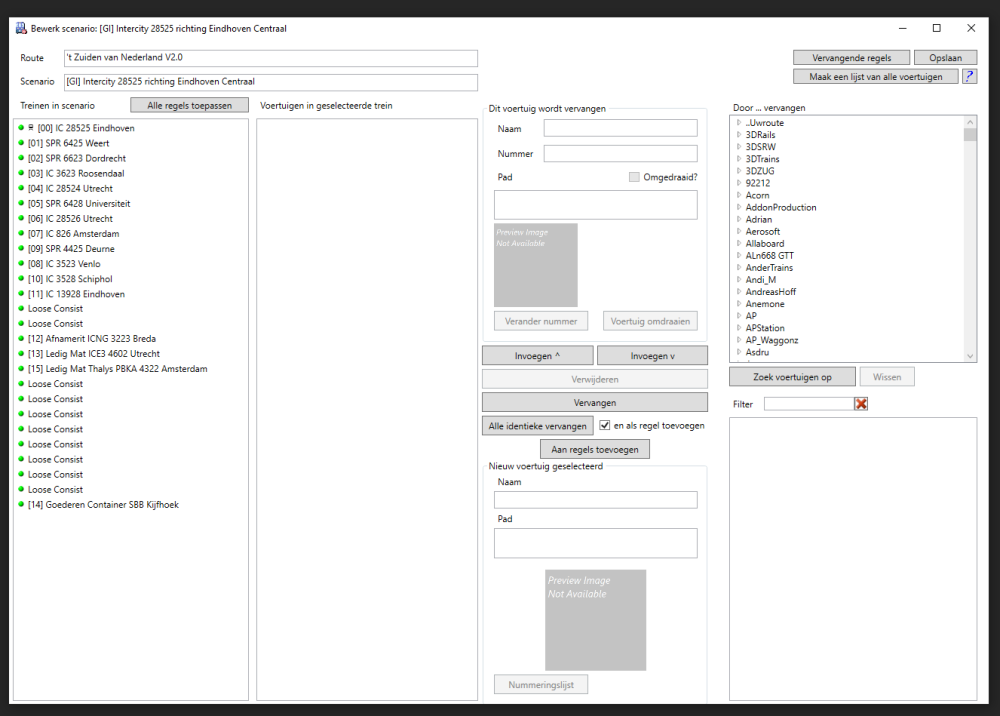Click the green dot next to Goederen Container SBB Kijfhoek

tap(21, 505)
